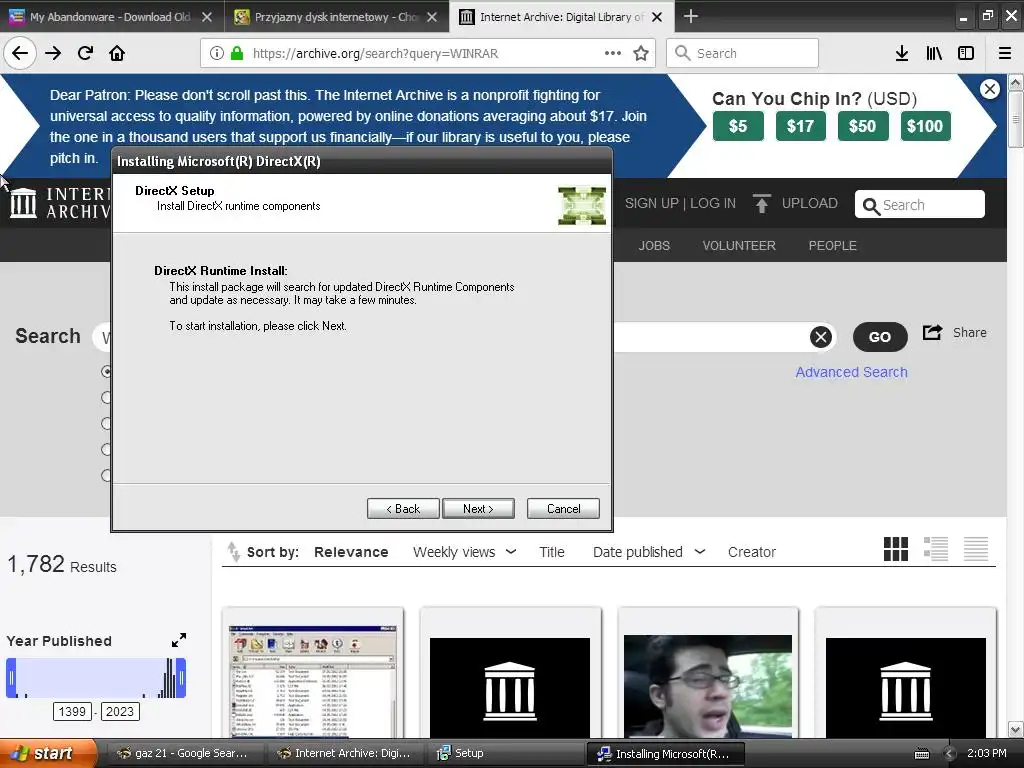Image resolution: width=1024 pixels, height=768 pixels.
Task: Open the Firefox hamburger menu
Action: 1005,54
